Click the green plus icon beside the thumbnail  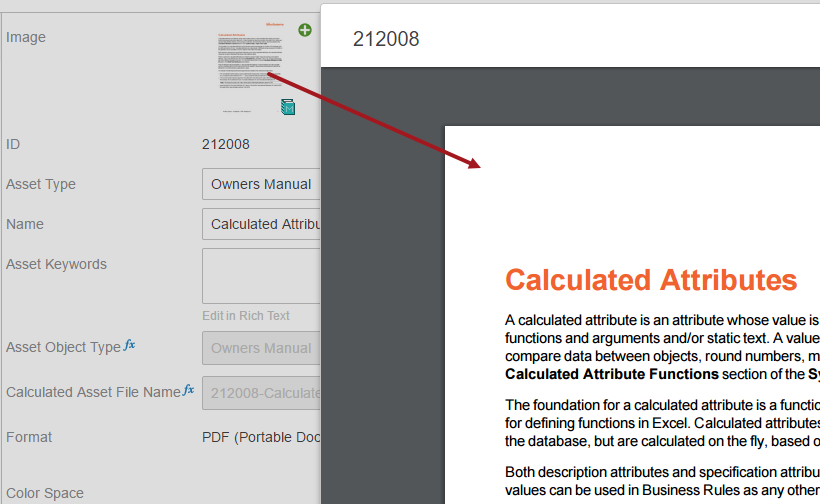click(x=305, y=30)
